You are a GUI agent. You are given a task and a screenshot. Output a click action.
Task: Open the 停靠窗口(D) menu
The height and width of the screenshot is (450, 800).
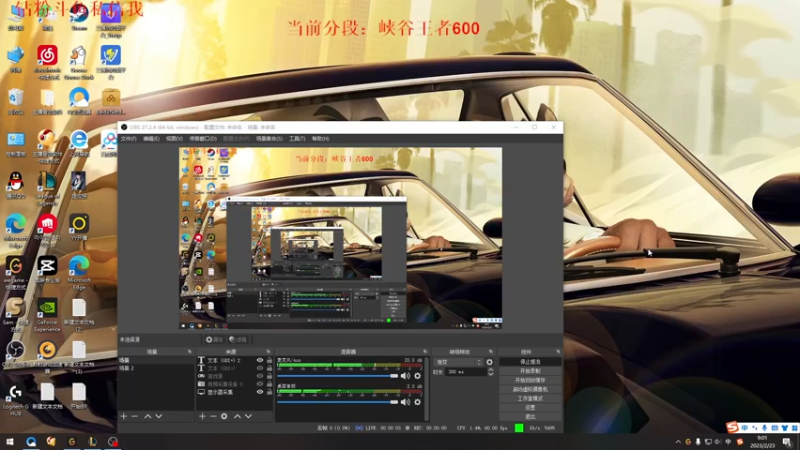(x=203, y=139)
